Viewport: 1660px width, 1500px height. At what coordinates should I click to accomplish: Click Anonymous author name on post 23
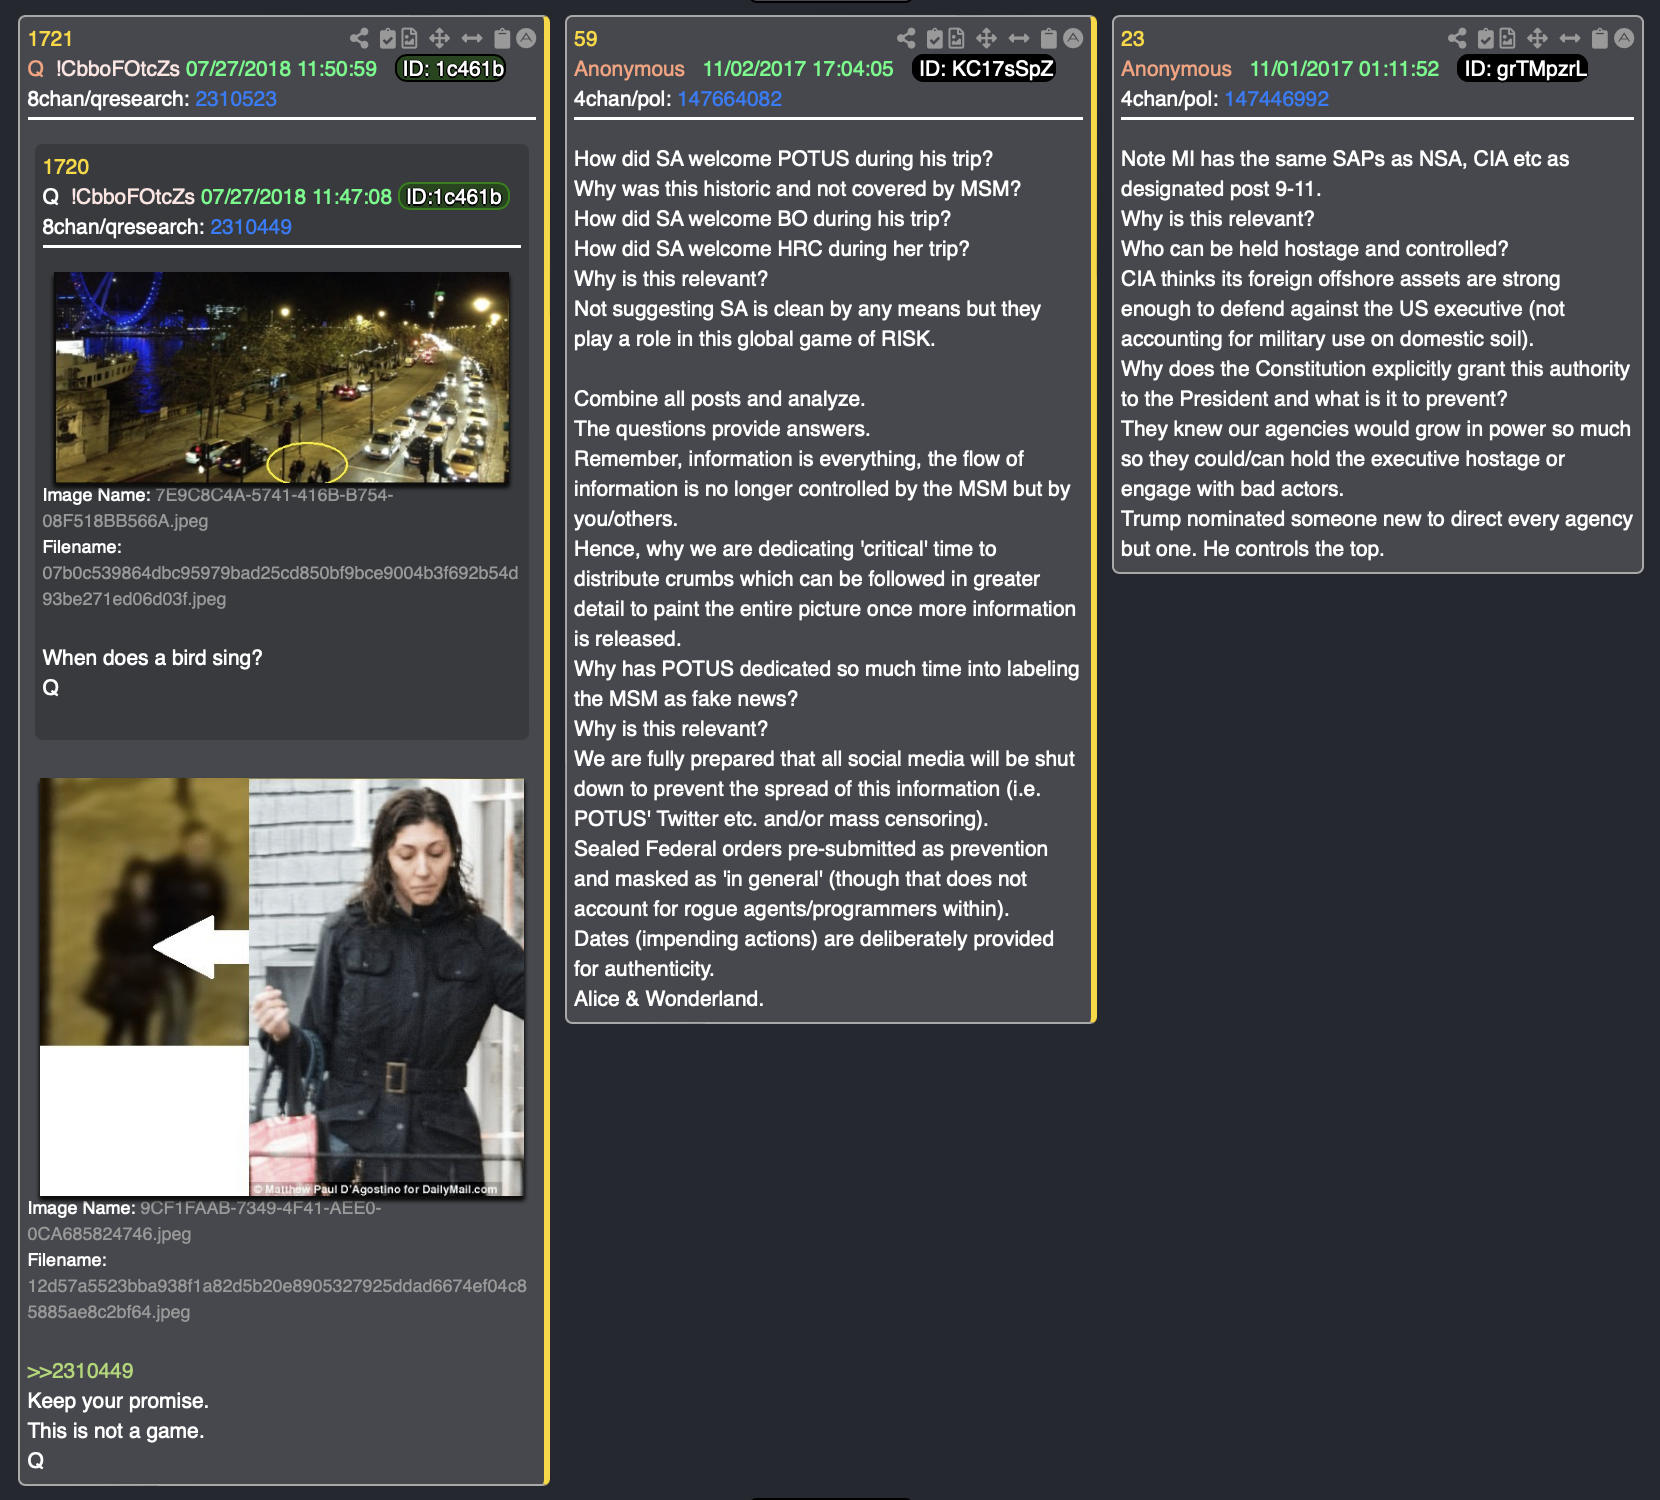coord(1176,69)
